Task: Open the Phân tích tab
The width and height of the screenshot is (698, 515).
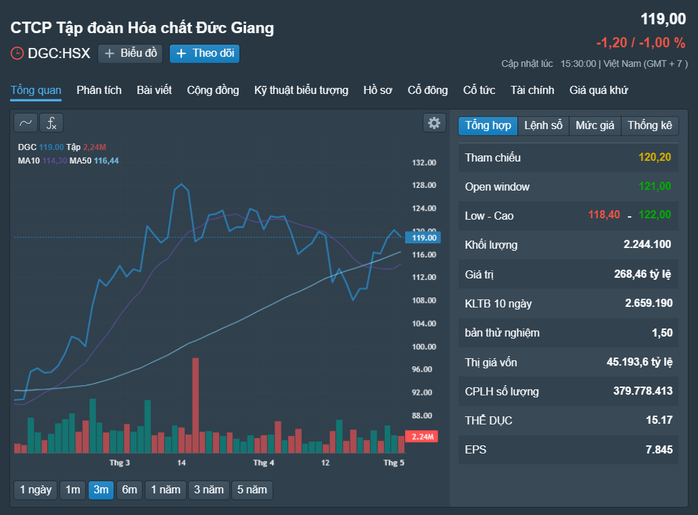Action: [x=99, y=90]
